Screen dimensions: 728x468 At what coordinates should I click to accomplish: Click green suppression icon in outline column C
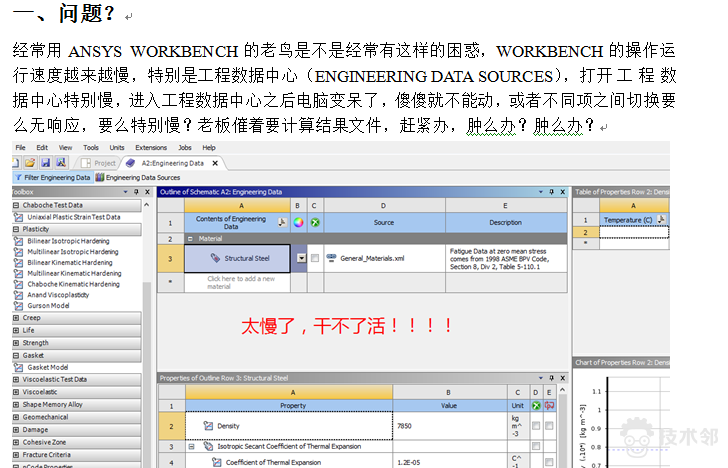(315, 222)
